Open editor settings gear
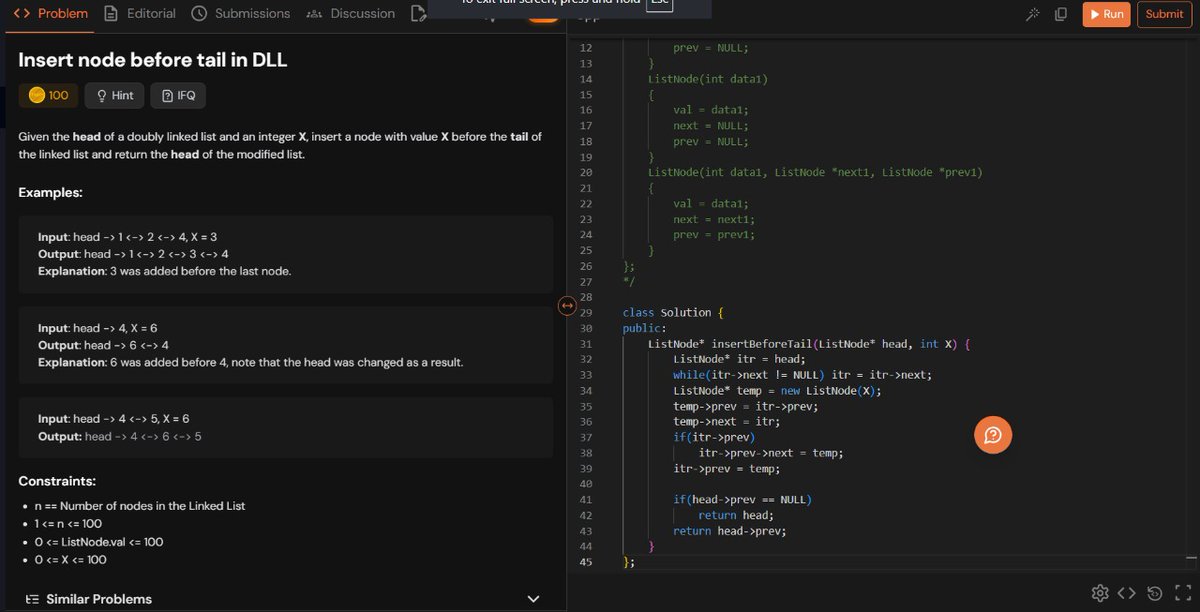The width and height of the screenshot is (1200, 612). pyautogui.click(x=1101, y=593)
